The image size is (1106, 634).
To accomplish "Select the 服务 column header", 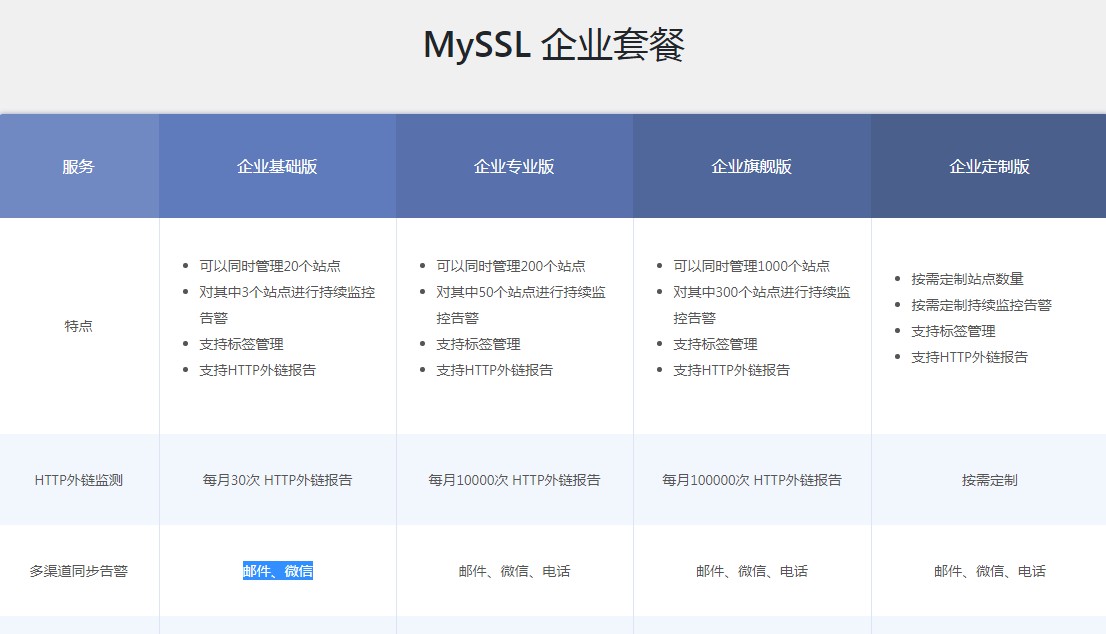I will (78, 166).
